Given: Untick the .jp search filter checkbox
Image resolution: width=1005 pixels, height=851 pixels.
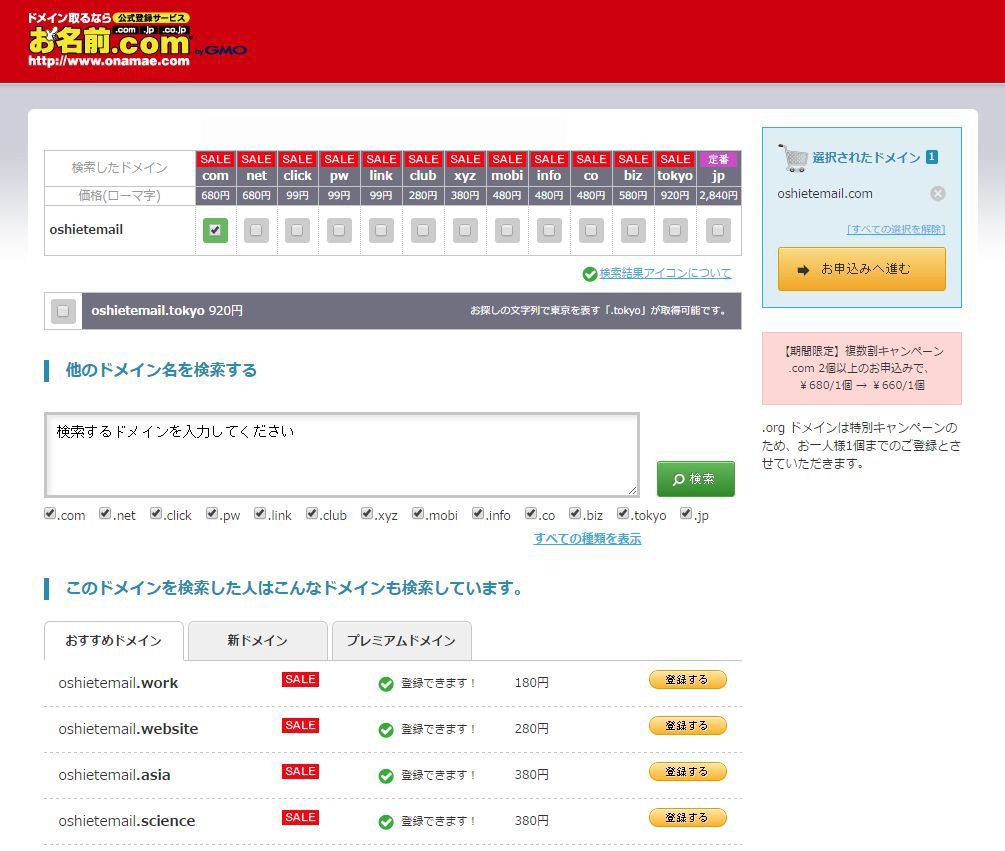Looking at the screenshot, I should (686, 513).
